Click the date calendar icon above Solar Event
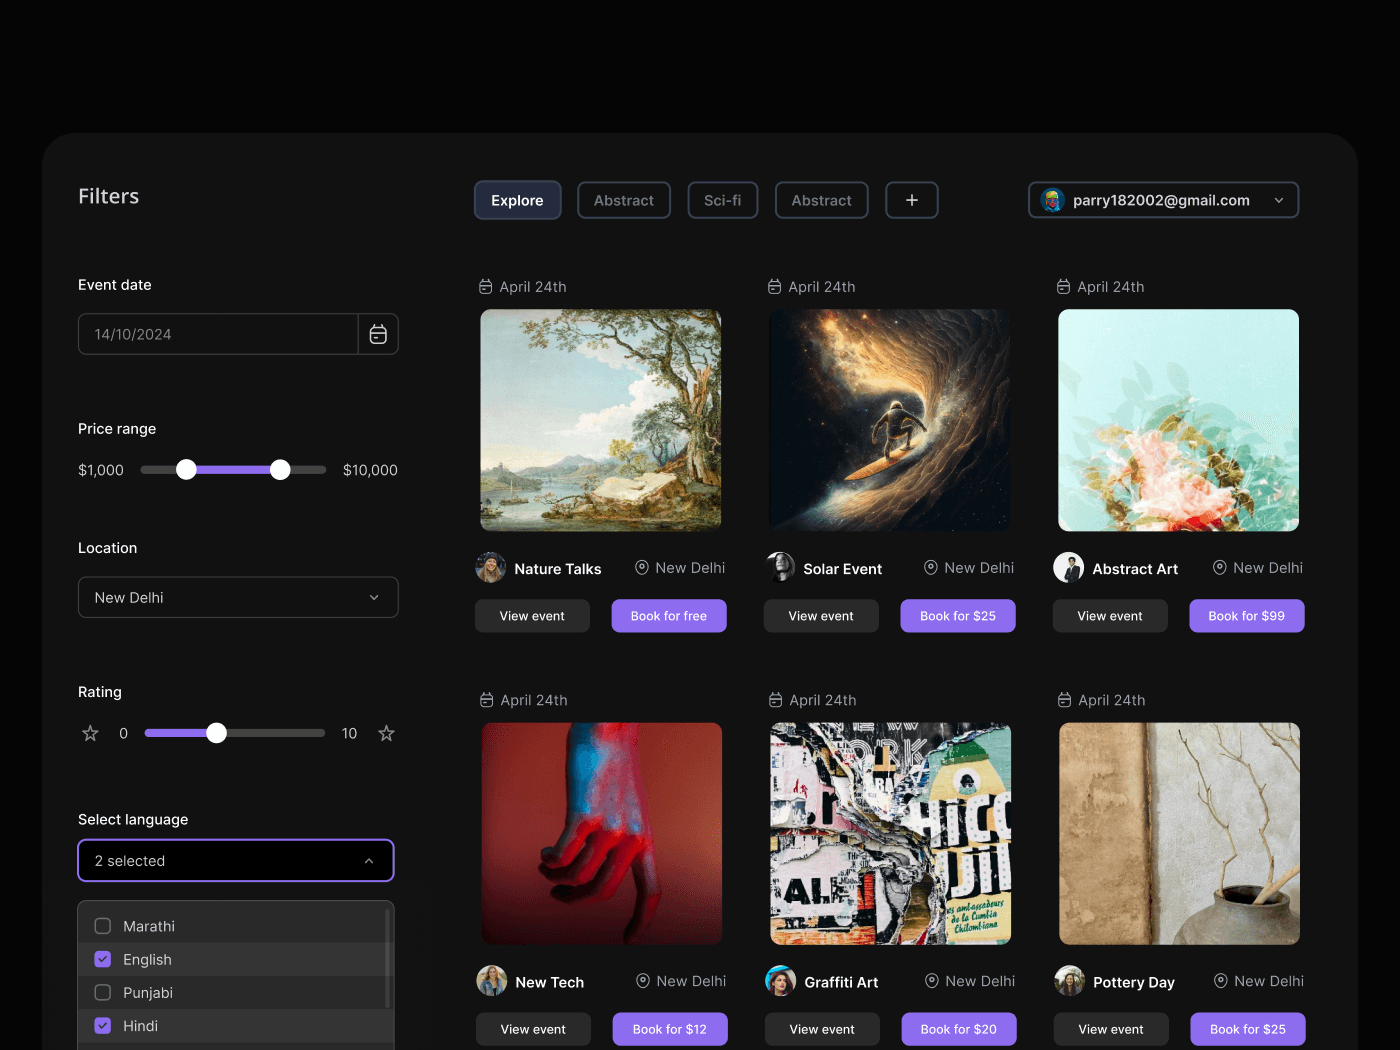 coord(774,287)
